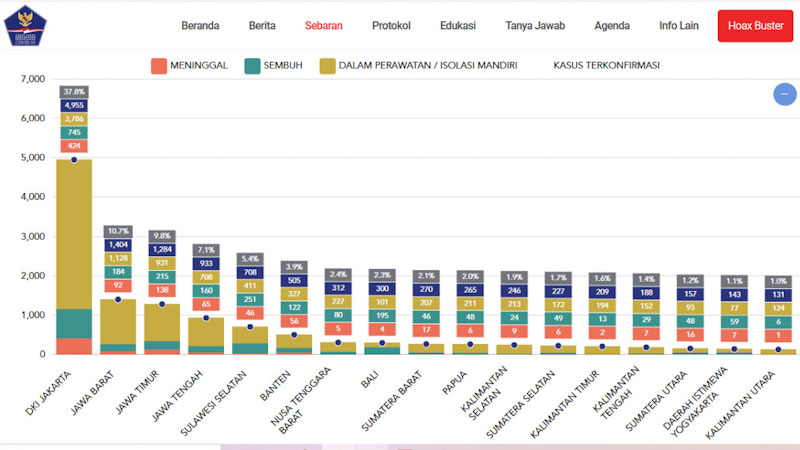Viewport: 800px width, 450px height.
Task: Open the Berita menu item
Action: click(262, 26)
